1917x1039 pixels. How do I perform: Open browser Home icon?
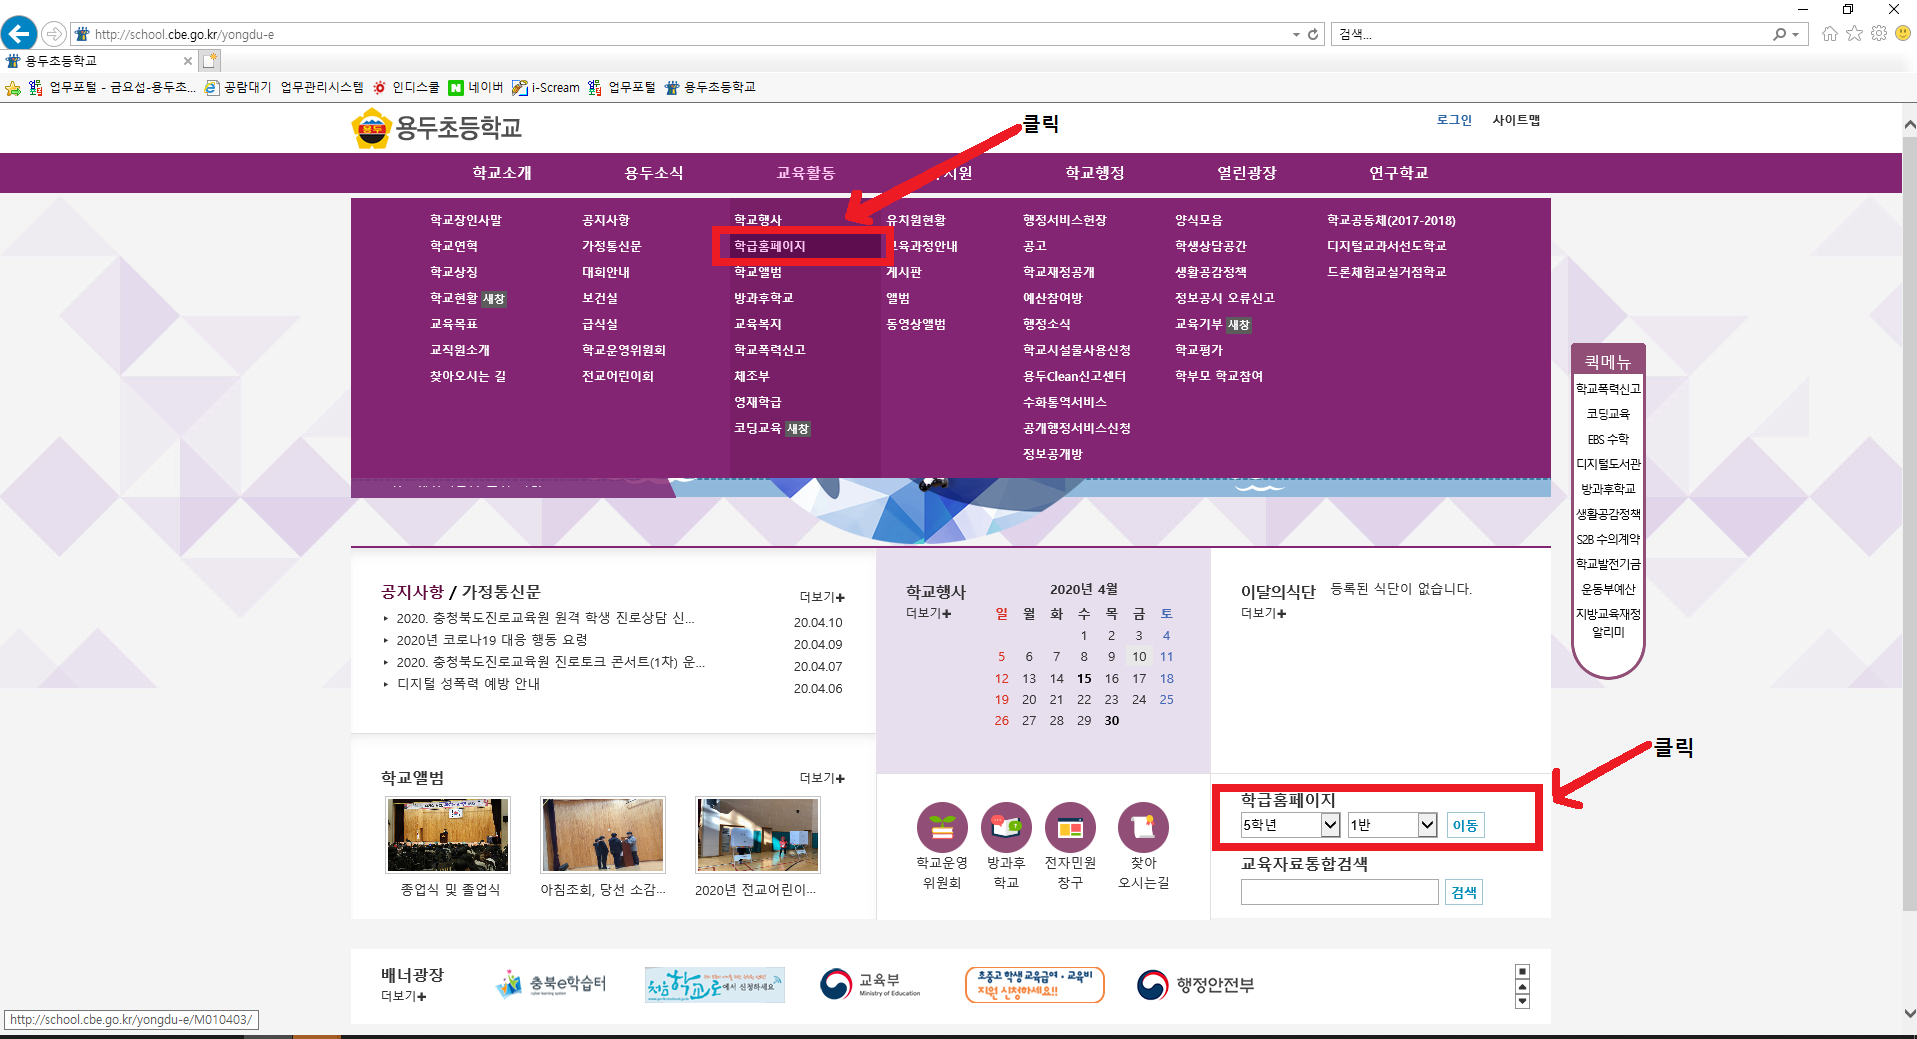coord(1830,34)
